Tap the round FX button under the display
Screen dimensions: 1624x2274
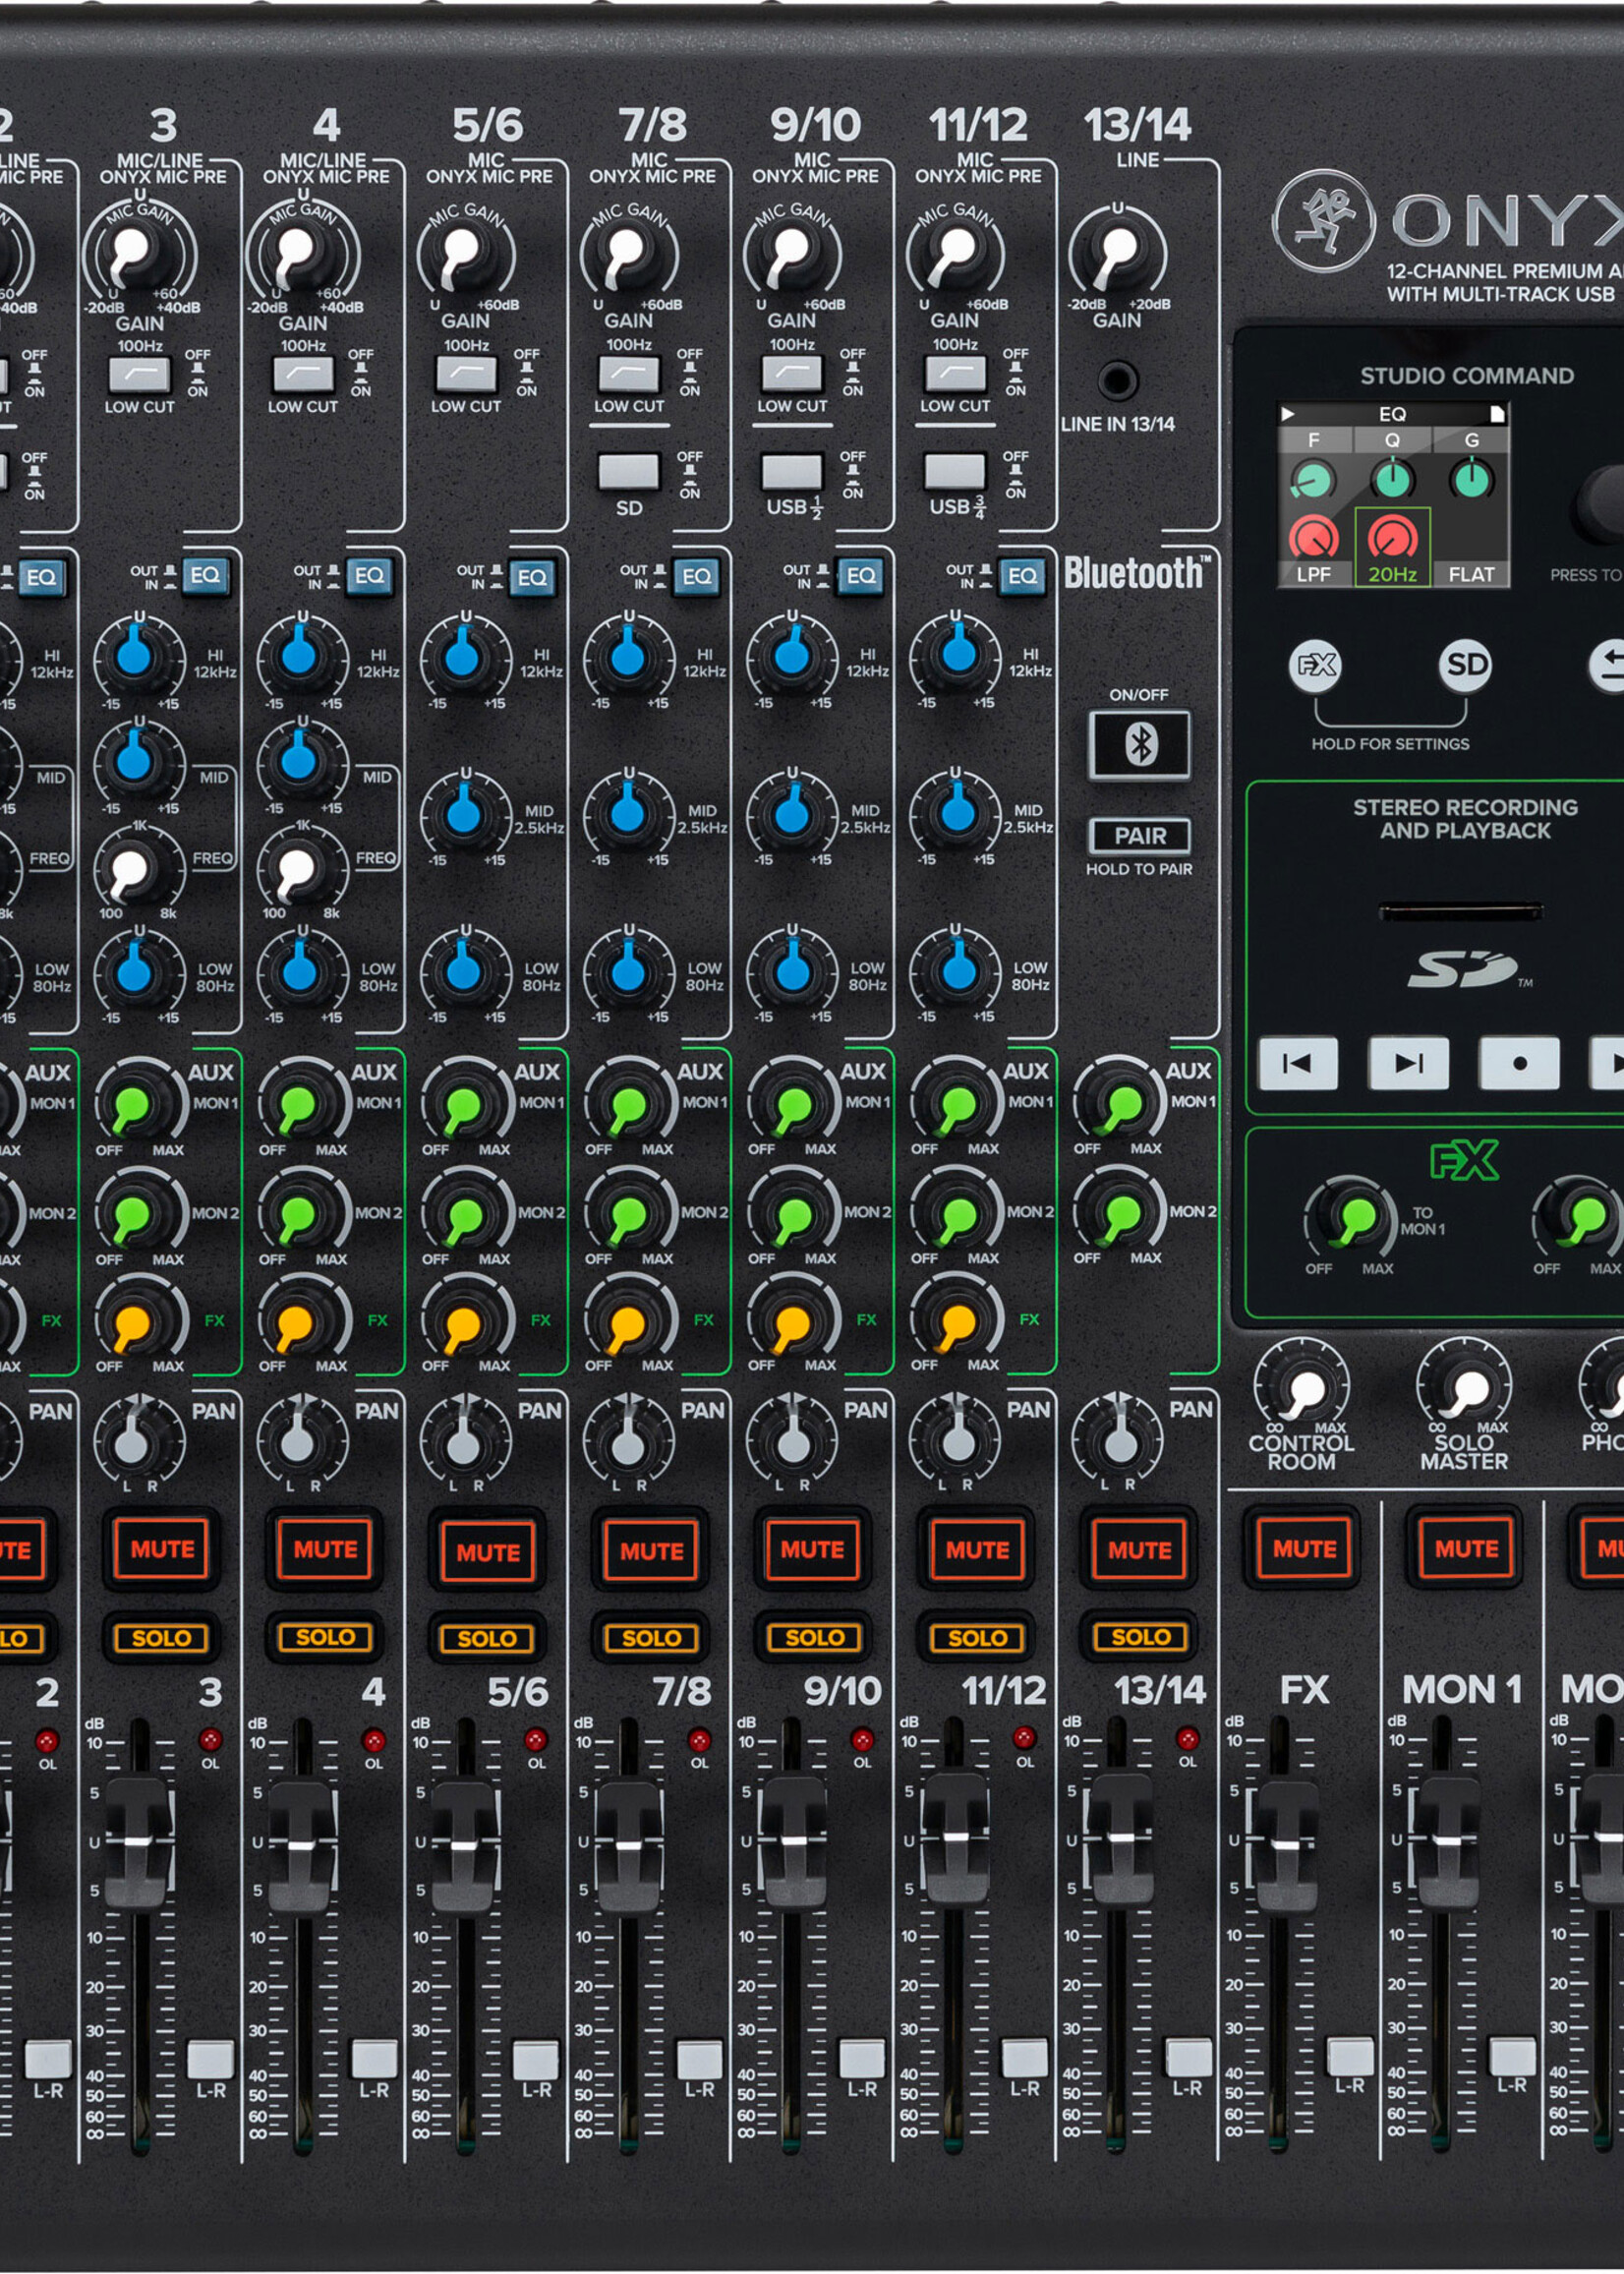point(1315,665)
